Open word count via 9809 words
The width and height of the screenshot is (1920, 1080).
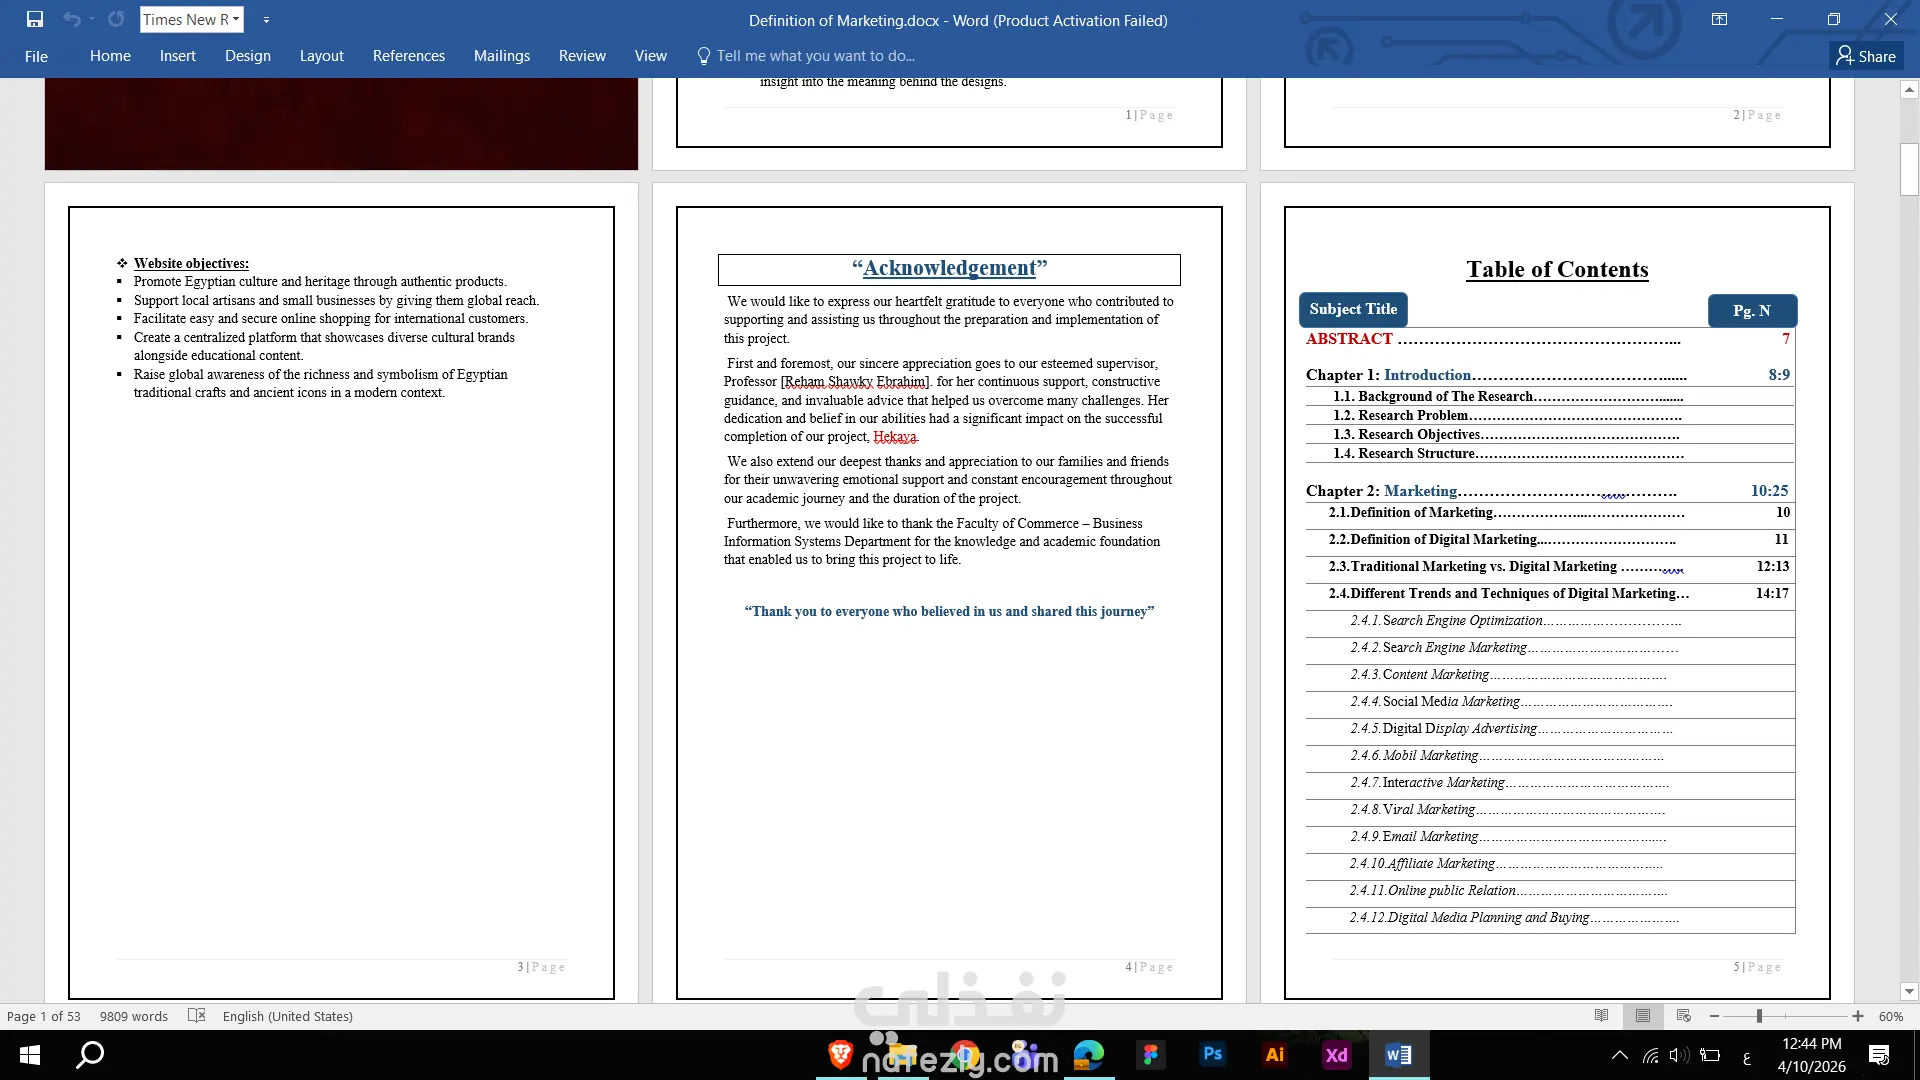[134, 1016]
